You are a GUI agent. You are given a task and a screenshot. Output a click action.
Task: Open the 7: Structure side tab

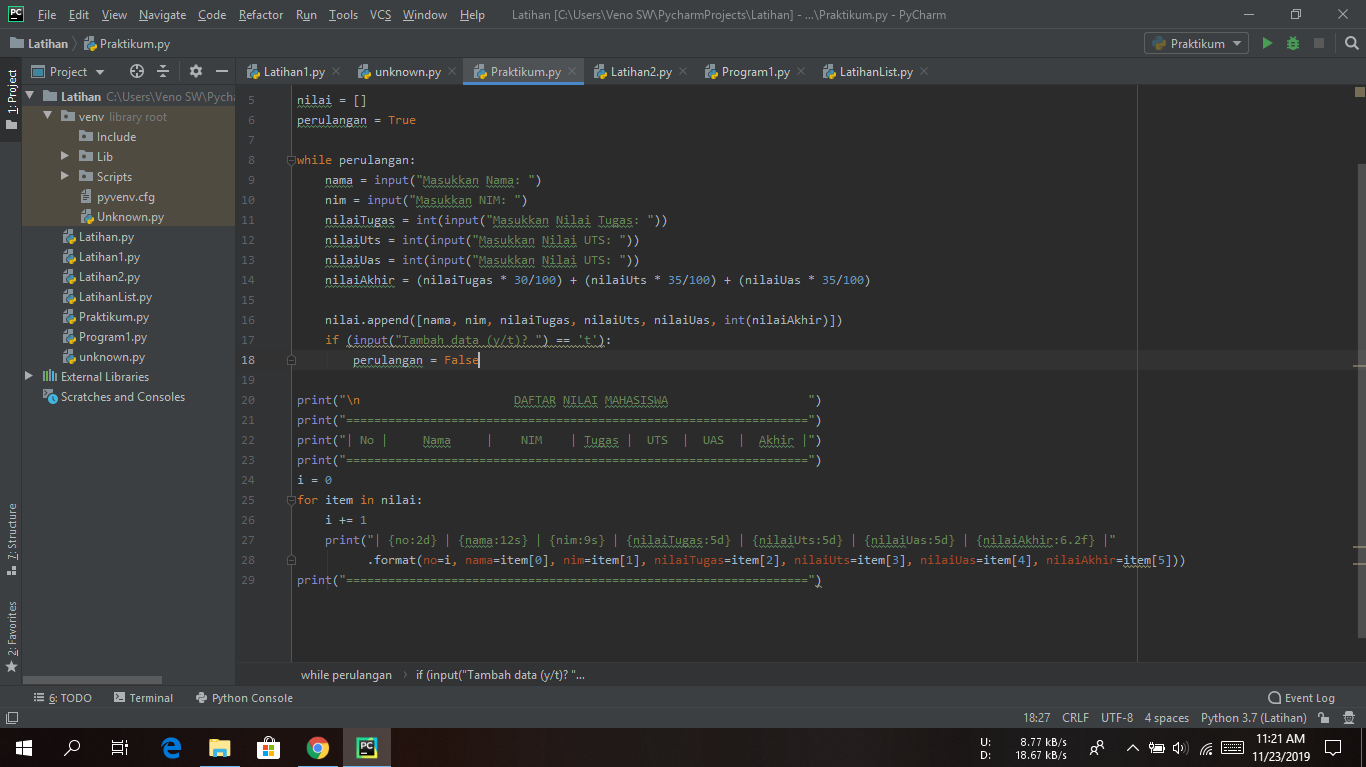pyautogui.click(x=11, y=540)
